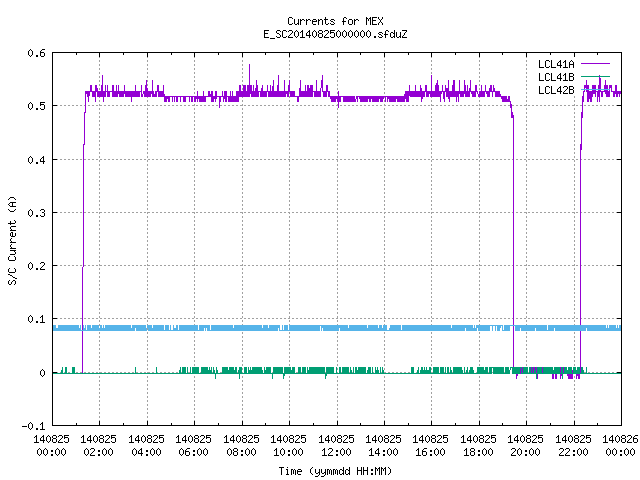
Task: Click the LCL41A legend label
Action: click(x=556, y=64)
